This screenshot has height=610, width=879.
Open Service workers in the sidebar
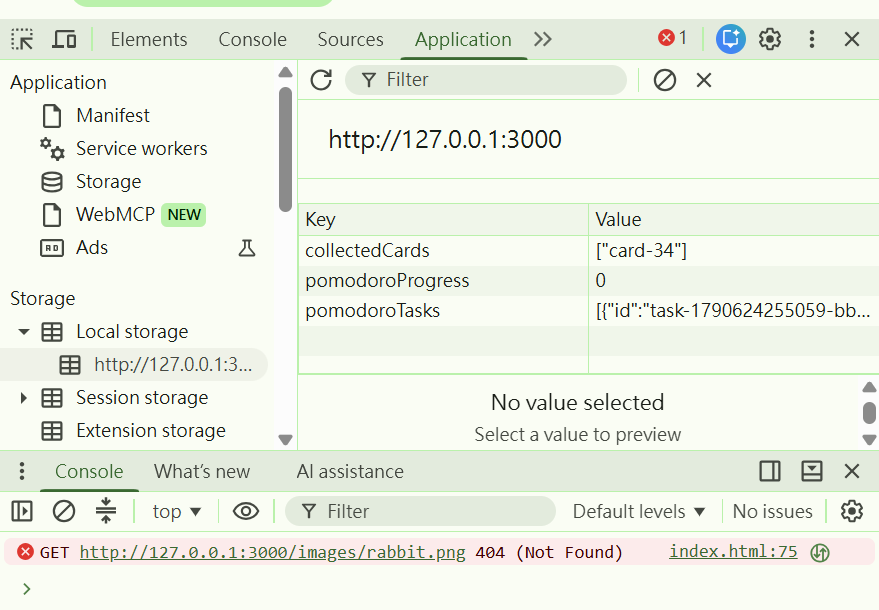tap(142, 149)
